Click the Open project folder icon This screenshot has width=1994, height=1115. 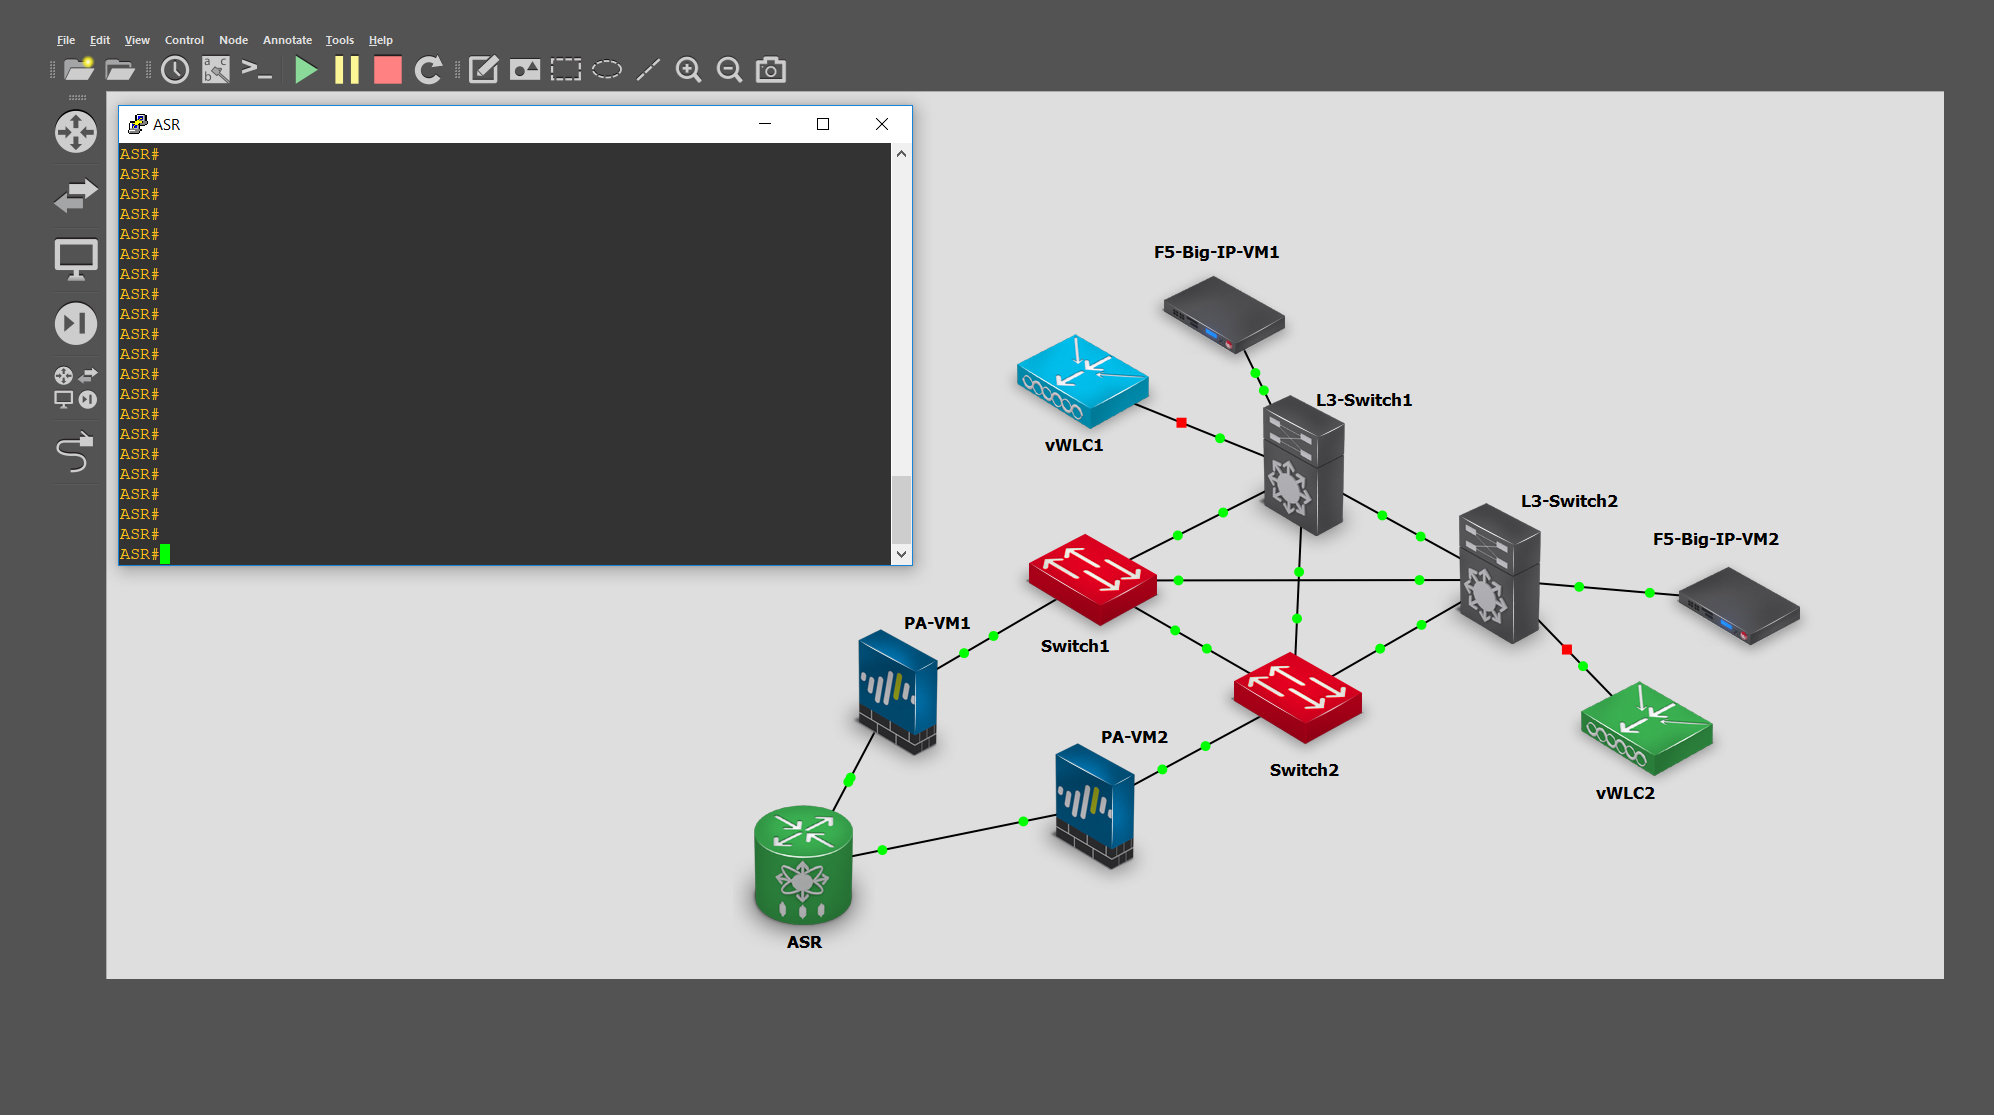click(120, 69)
